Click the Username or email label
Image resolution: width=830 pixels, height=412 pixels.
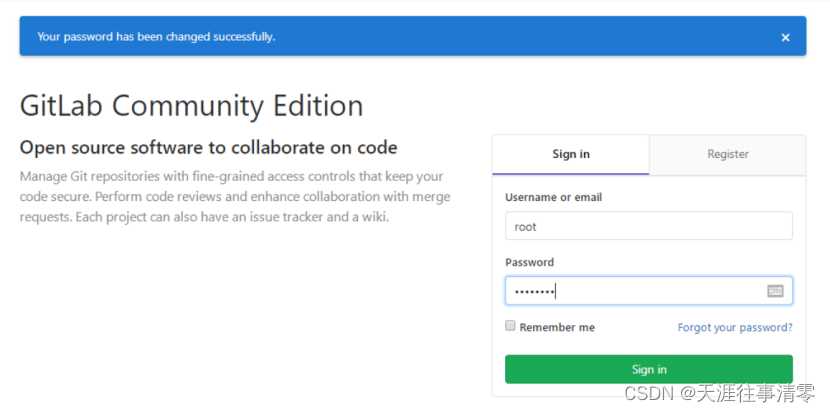[554, 198]
